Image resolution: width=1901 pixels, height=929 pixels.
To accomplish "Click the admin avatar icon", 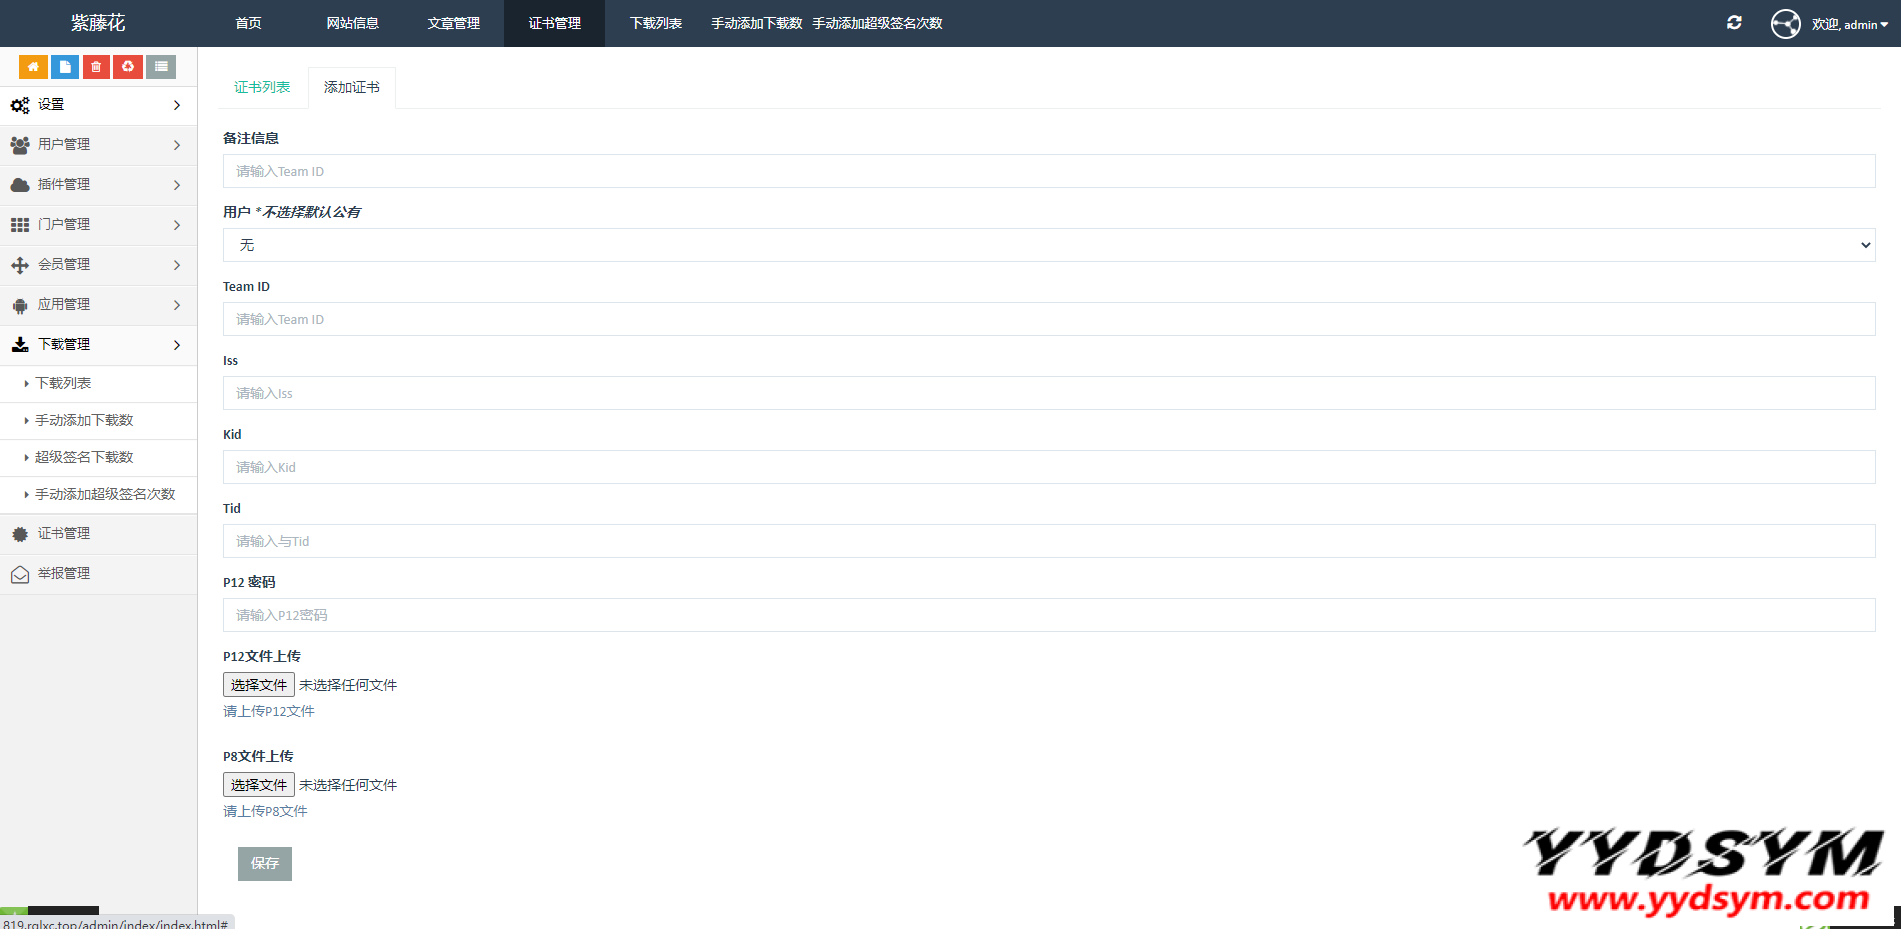I will 1785,24.
